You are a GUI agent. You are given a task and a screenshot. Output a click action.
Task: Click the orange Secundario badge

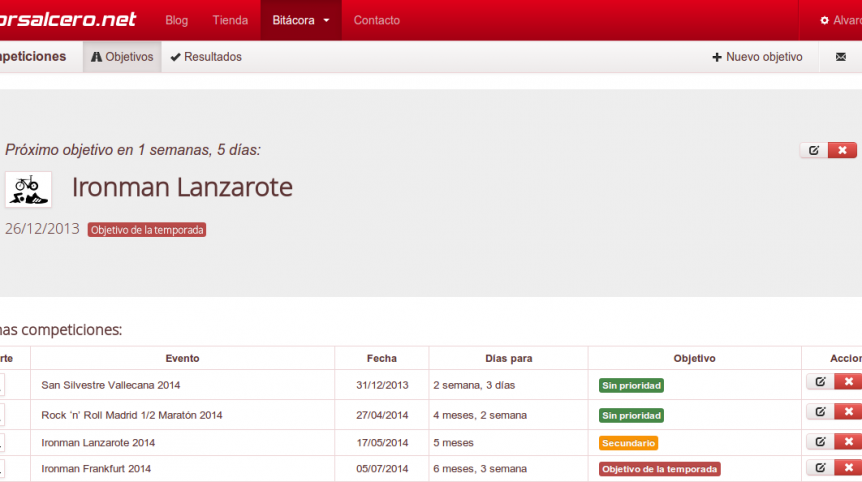pyautogui.click(x=628, y=443)
